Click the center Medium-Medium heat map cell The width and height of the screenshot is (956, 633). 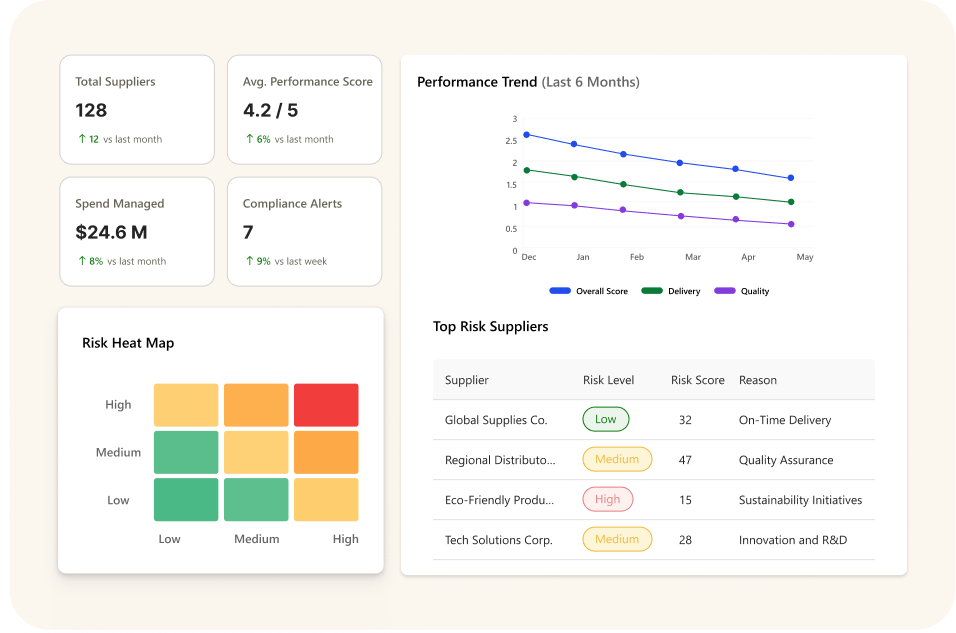(x=256, y=452)
